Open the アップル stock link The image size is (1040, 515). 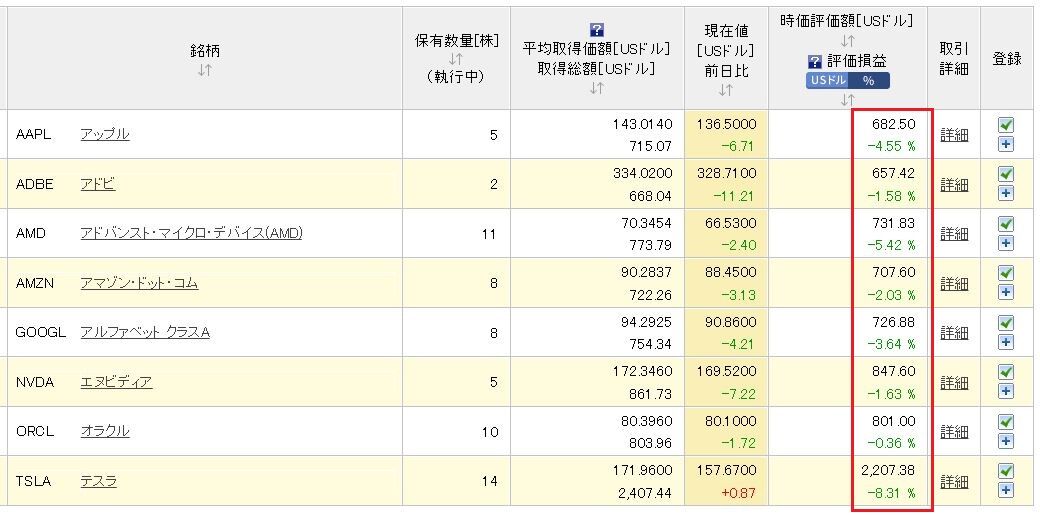pos(105,134)
